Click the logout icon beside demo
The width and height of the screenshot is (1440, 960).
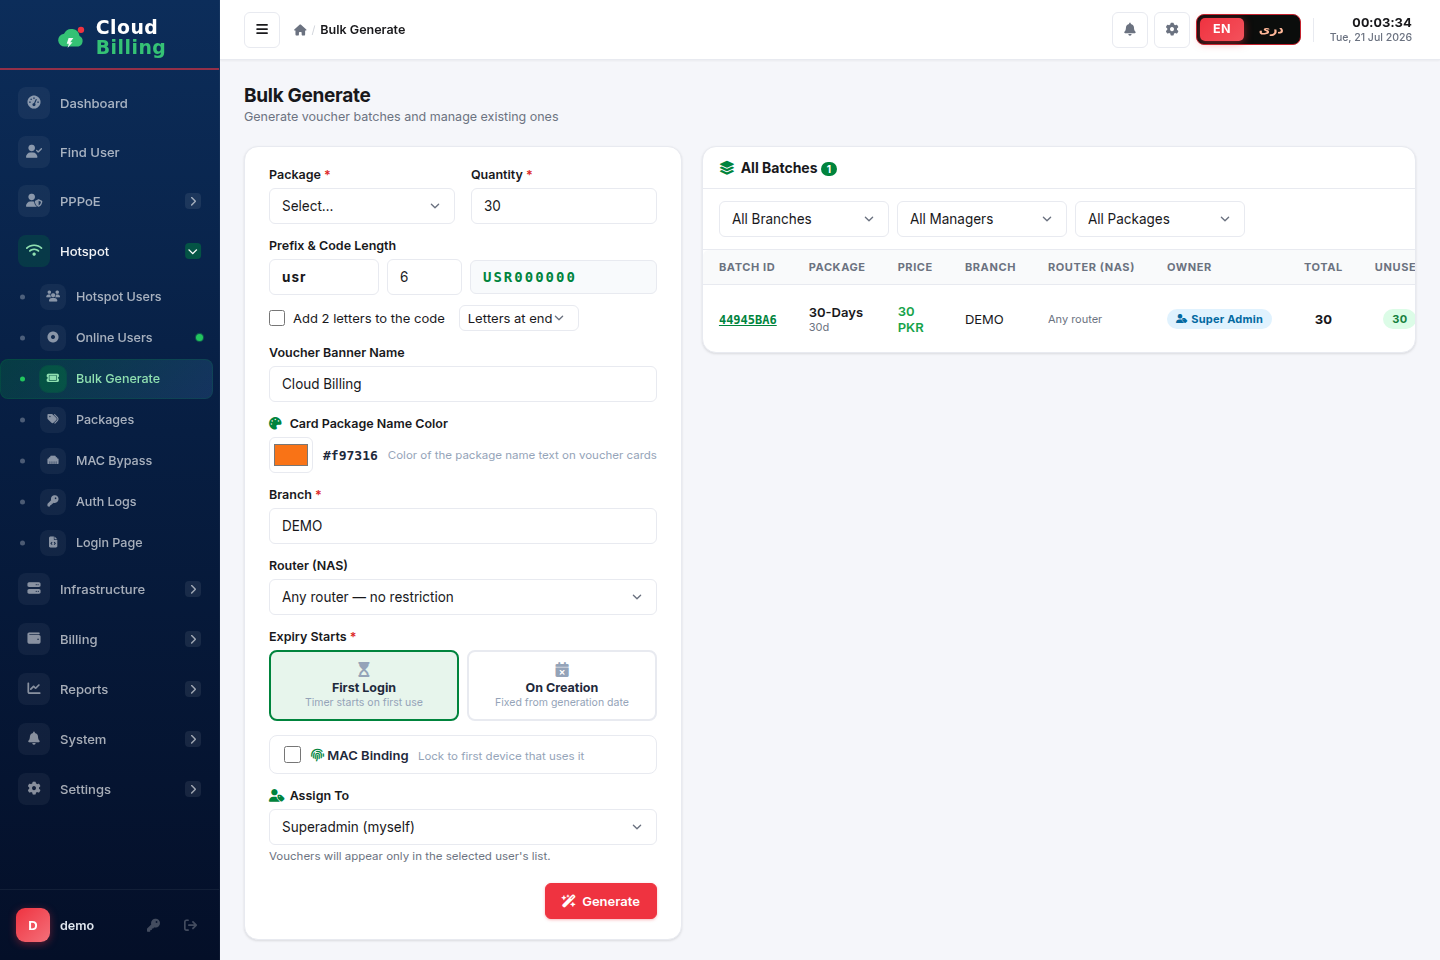coord(190,925)
